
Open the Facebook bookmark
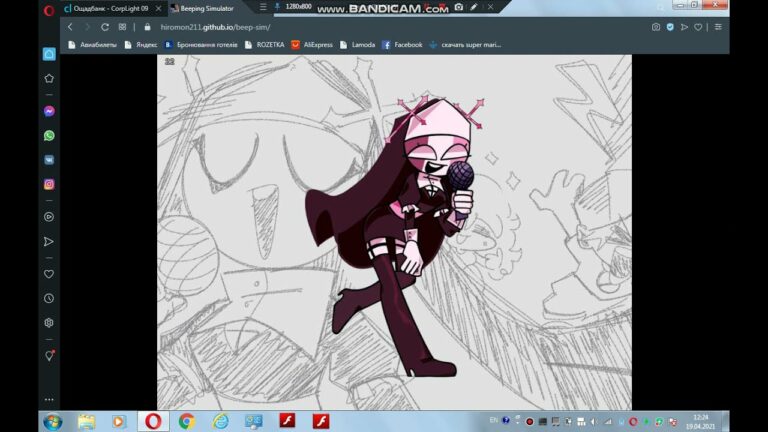402,45
